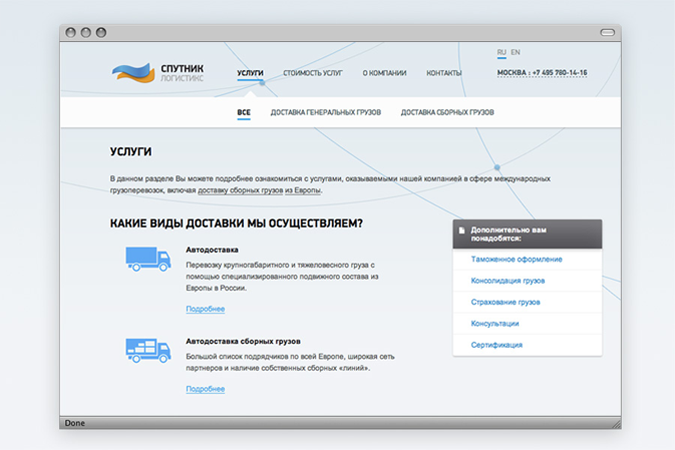Switch language to EN
The width and height of the screenshot is (675, 450).
pos(515,52)
